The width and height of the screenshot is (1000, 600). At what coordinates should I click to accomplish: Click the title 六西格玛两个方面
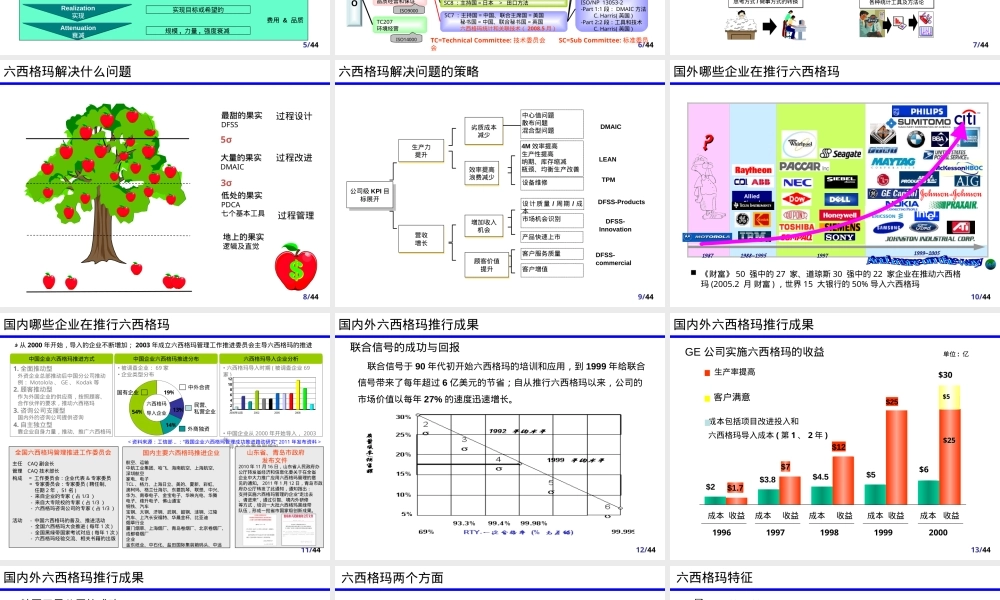point(392,578)
